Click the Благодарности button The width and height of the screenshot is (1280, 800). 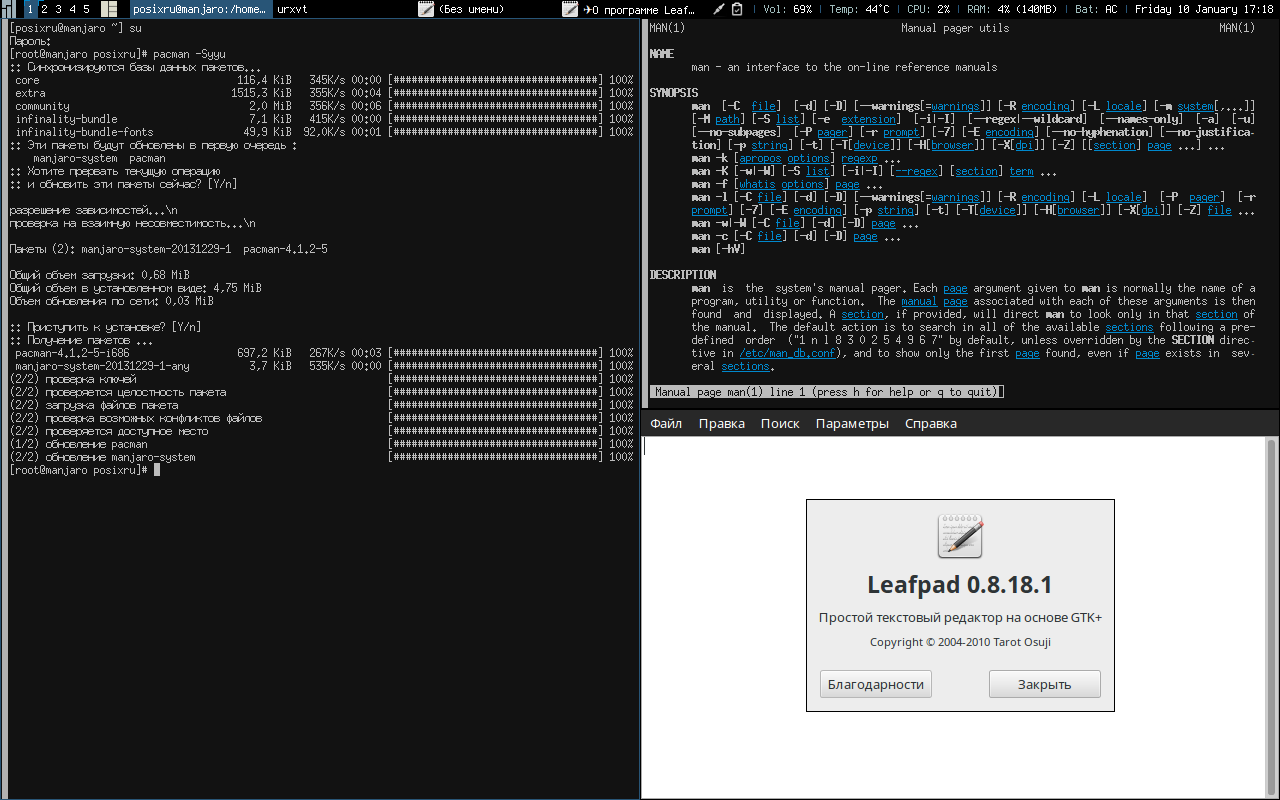[x=876, y=684]
